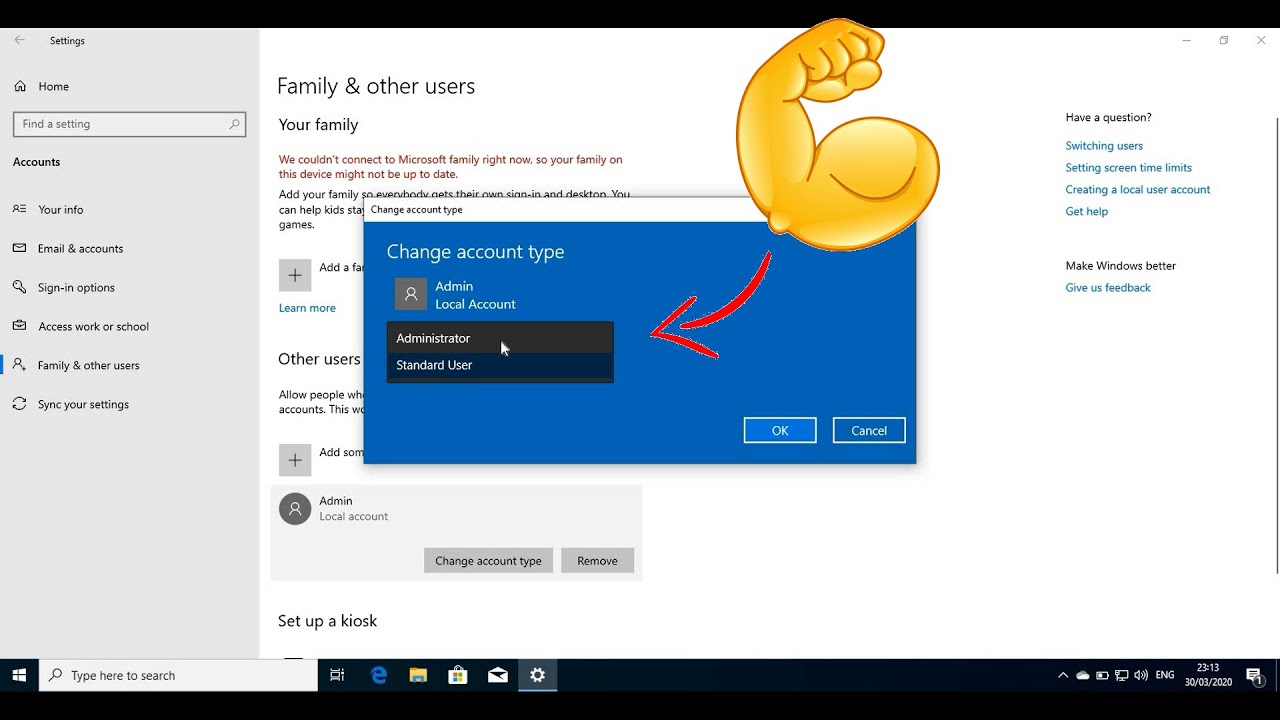Click the plus icon to add a family member
The height and width of the screenshot is (720, 1280).
click(x=295, y=275)
